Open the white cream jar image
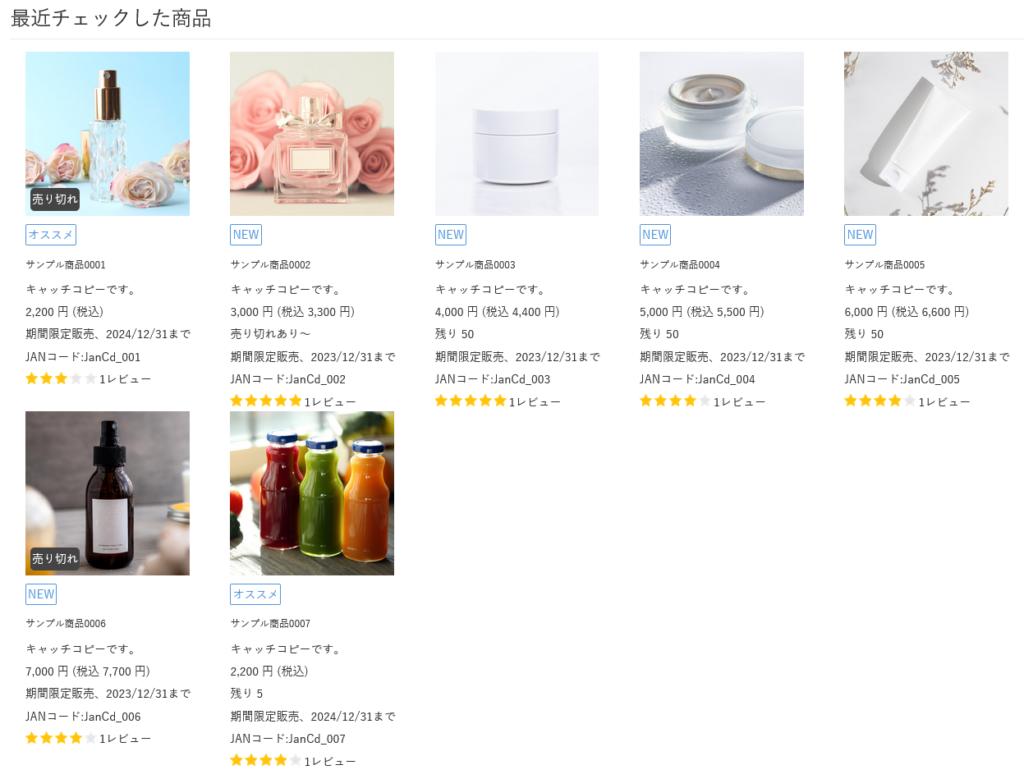1024x779 pixels. click(x=516, y=133)
